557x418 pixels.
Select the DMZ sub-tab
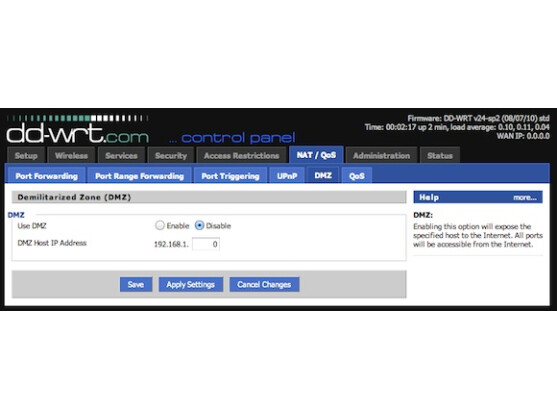[x=323, y=175]
